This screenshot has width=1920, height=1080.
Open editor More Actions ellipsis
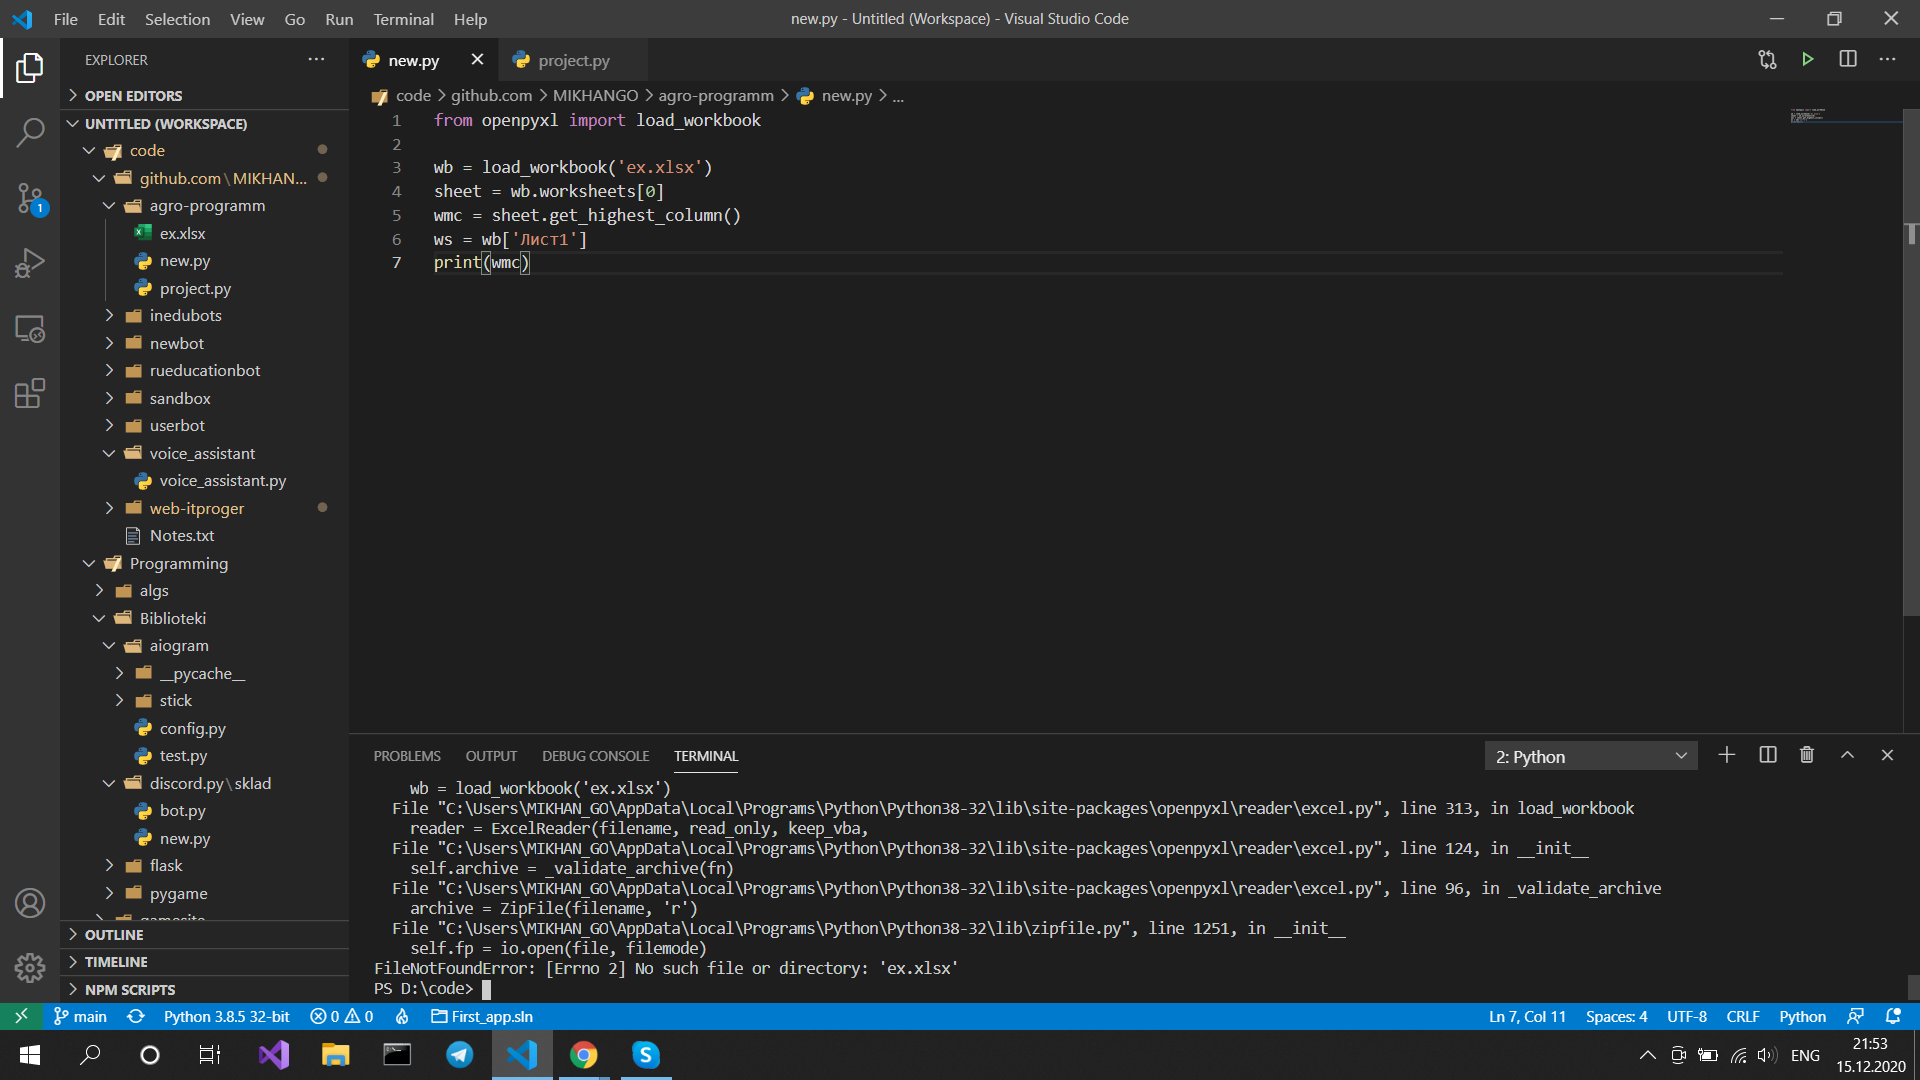(x=1887, y=60)
